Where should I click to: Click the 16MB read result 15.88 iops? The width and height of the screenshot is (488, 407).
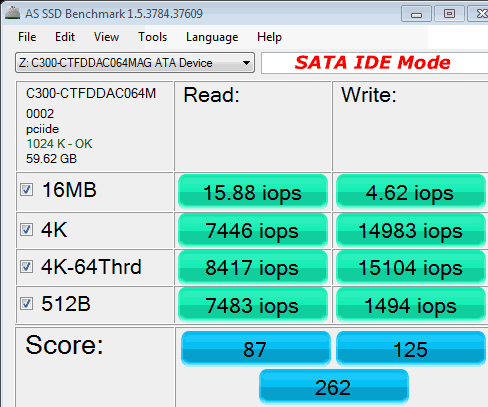point(253,192)
